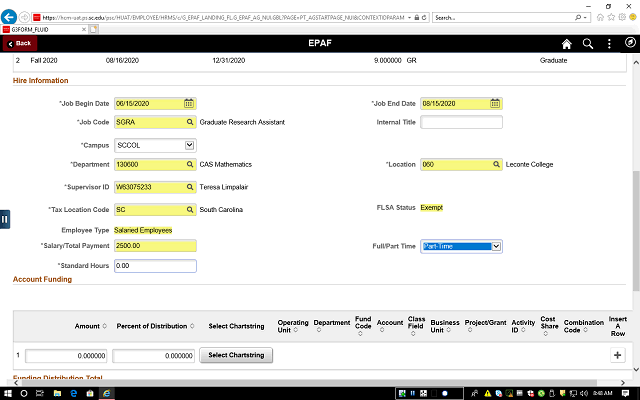Image resolution: width=640 pixels, height=400 pixels.
Task: Open browser Favorites star icon
Action: (611, 17)
